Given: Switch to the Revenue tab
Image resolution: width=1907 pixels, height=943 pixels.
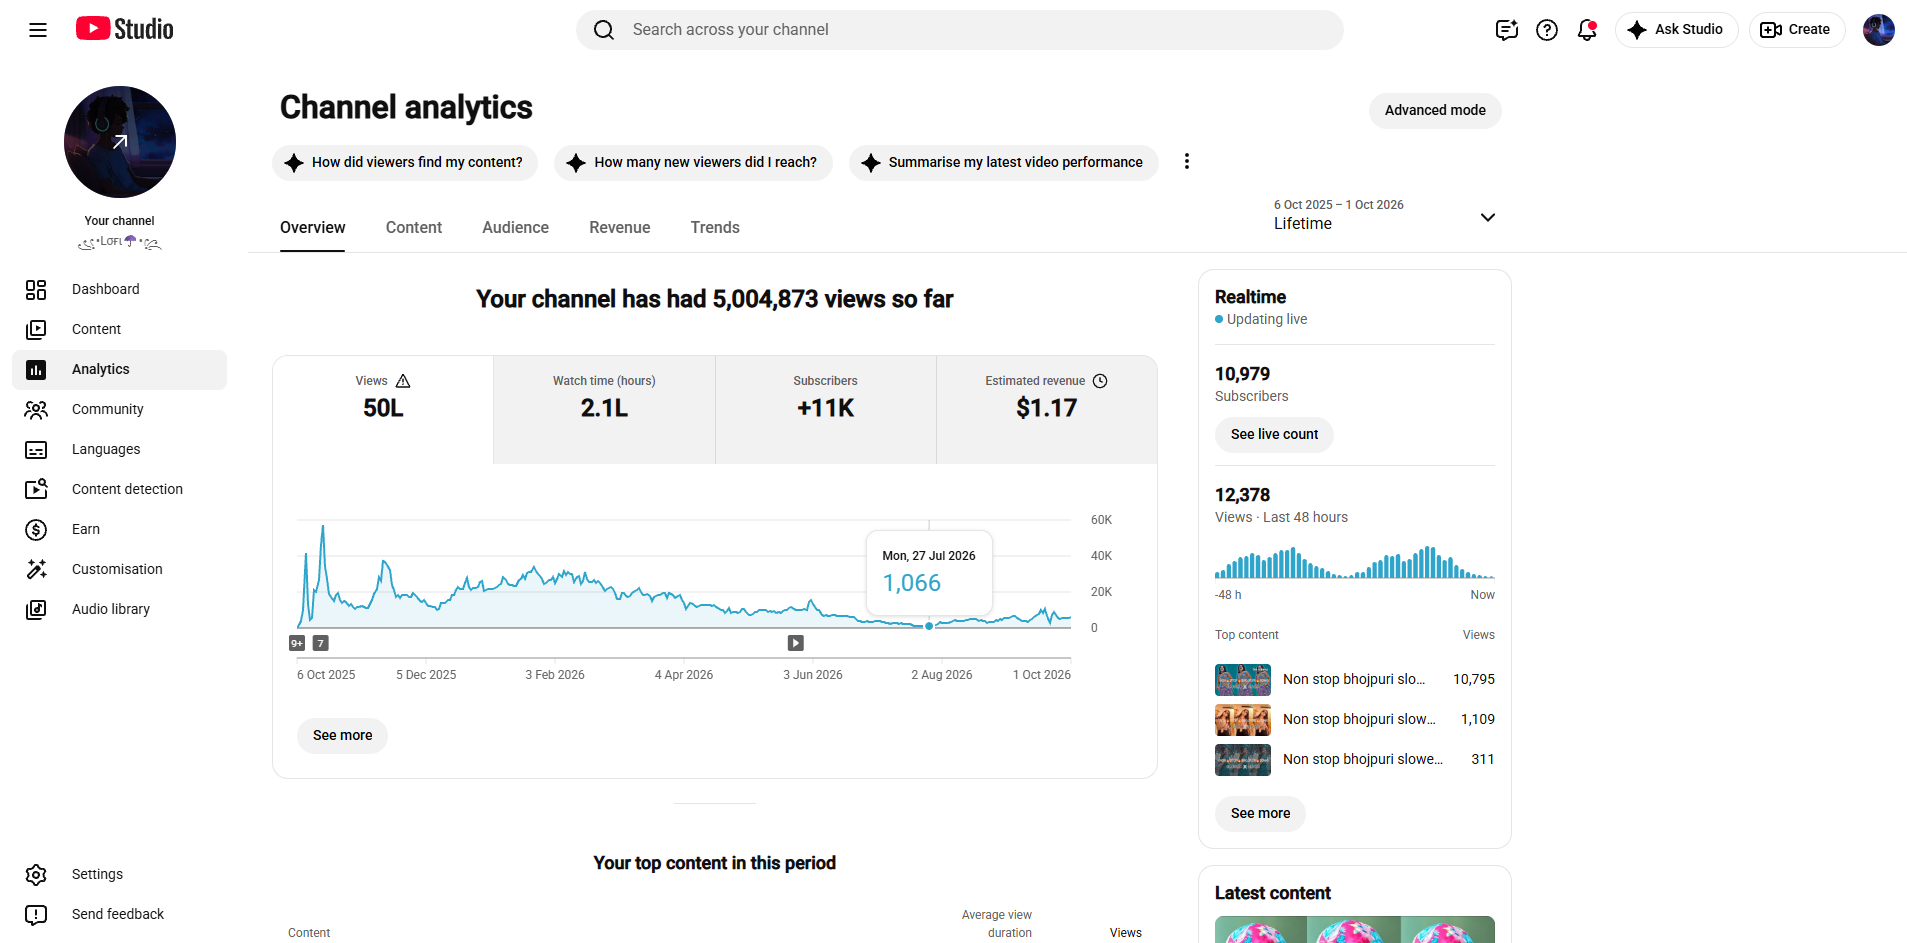Looking at the screenshot, I should point(620,228).
